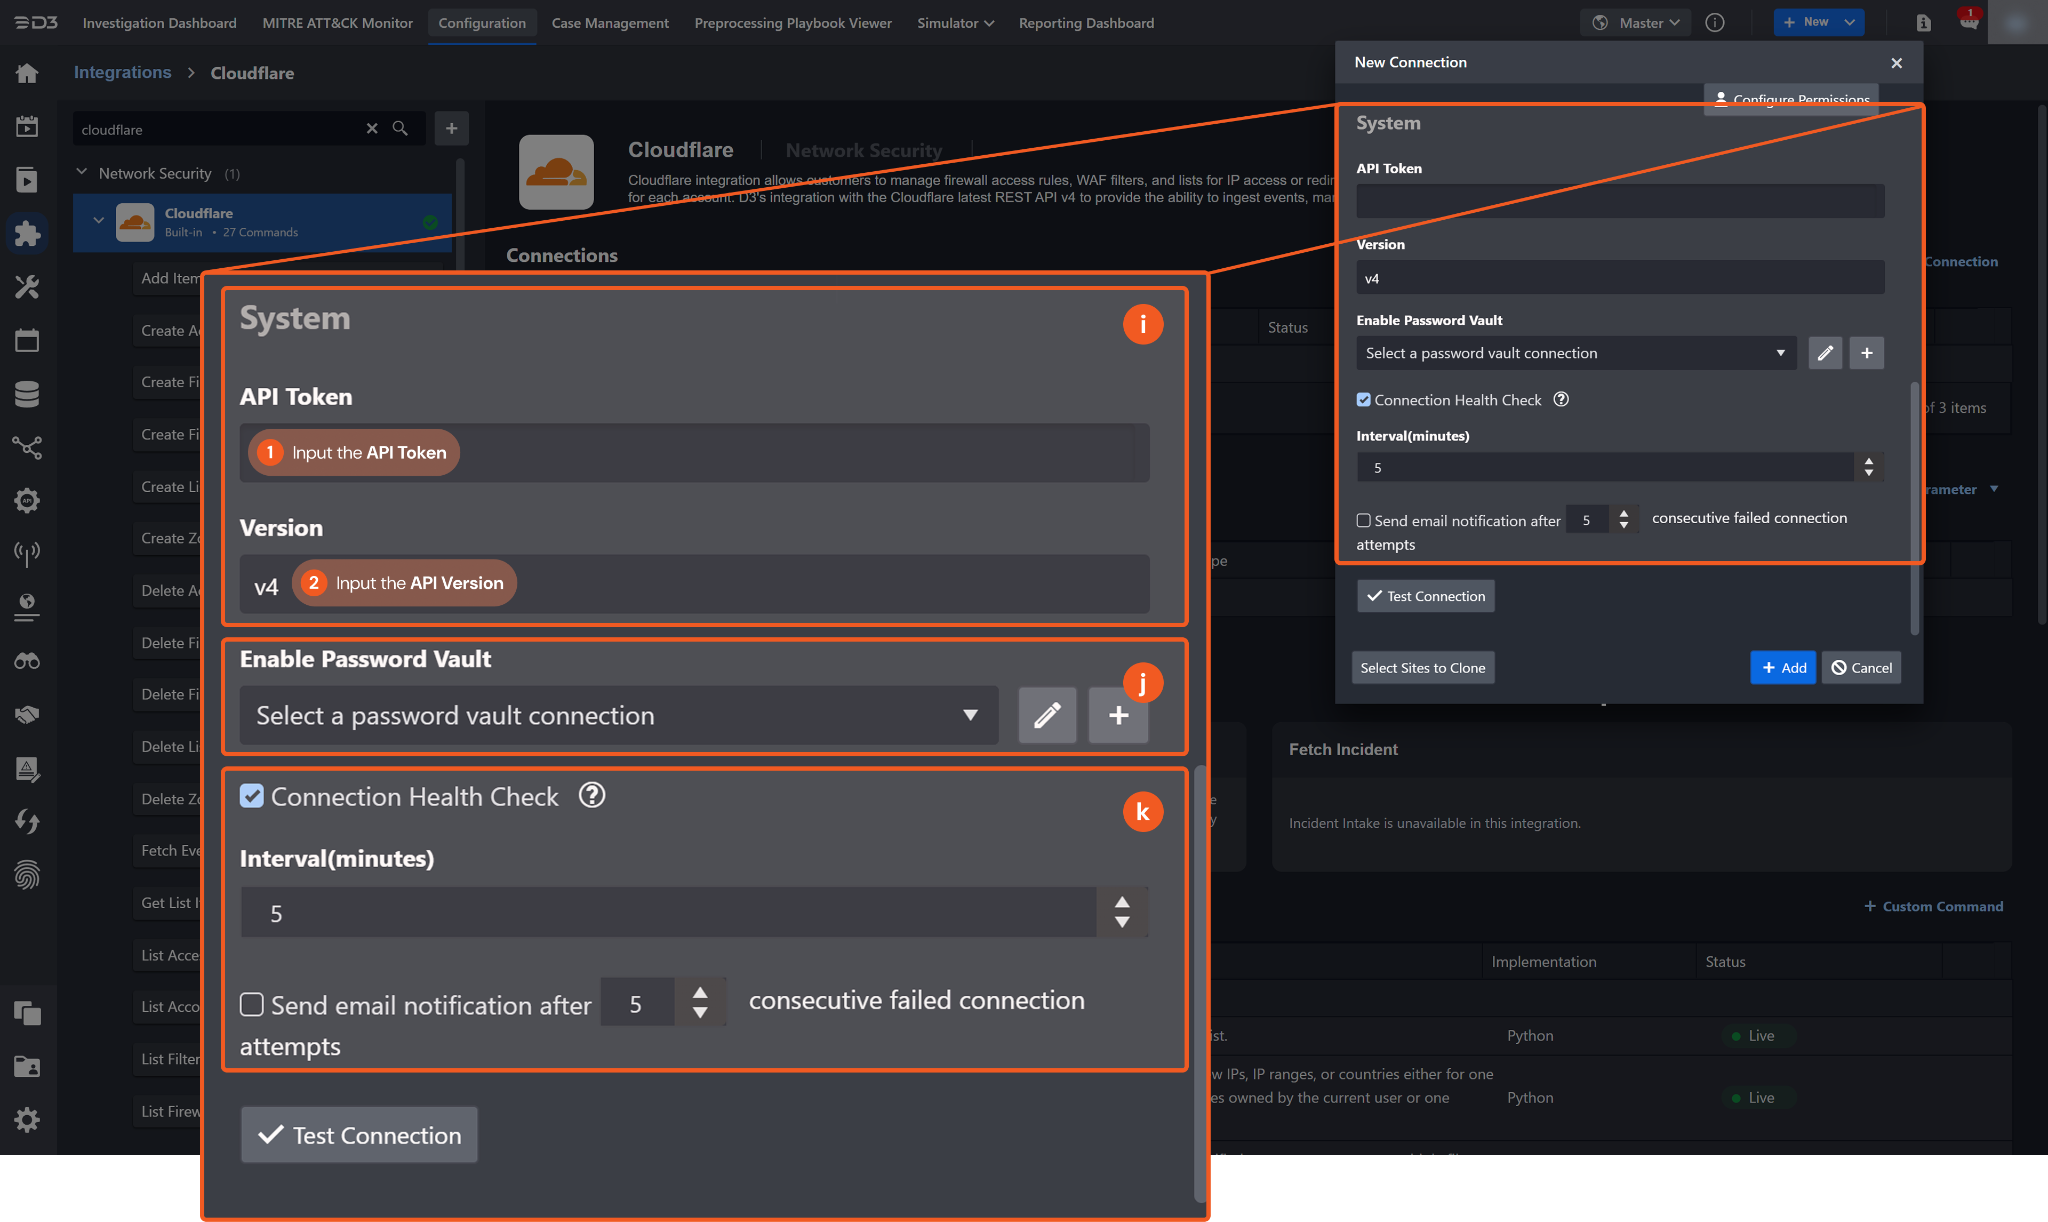Increase the Interval minutes stepper value
This screenshot has width=2048, height=1222.
coord(1868,461)
